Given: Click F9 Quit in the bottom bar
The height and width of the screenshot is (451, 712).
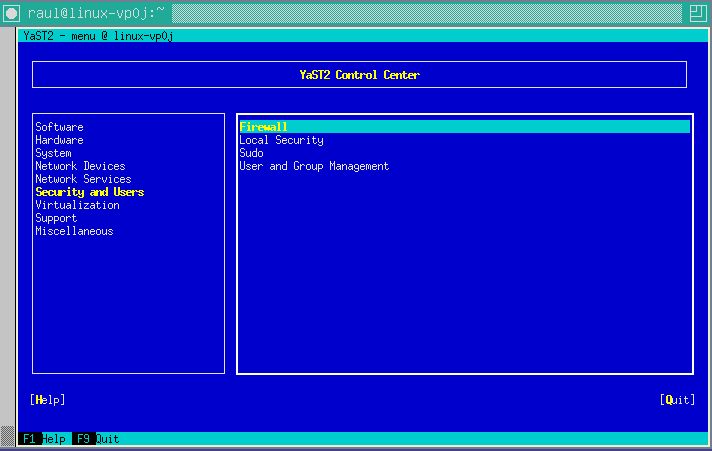Looking at the screenshot, I should click(x=97, y=439).
